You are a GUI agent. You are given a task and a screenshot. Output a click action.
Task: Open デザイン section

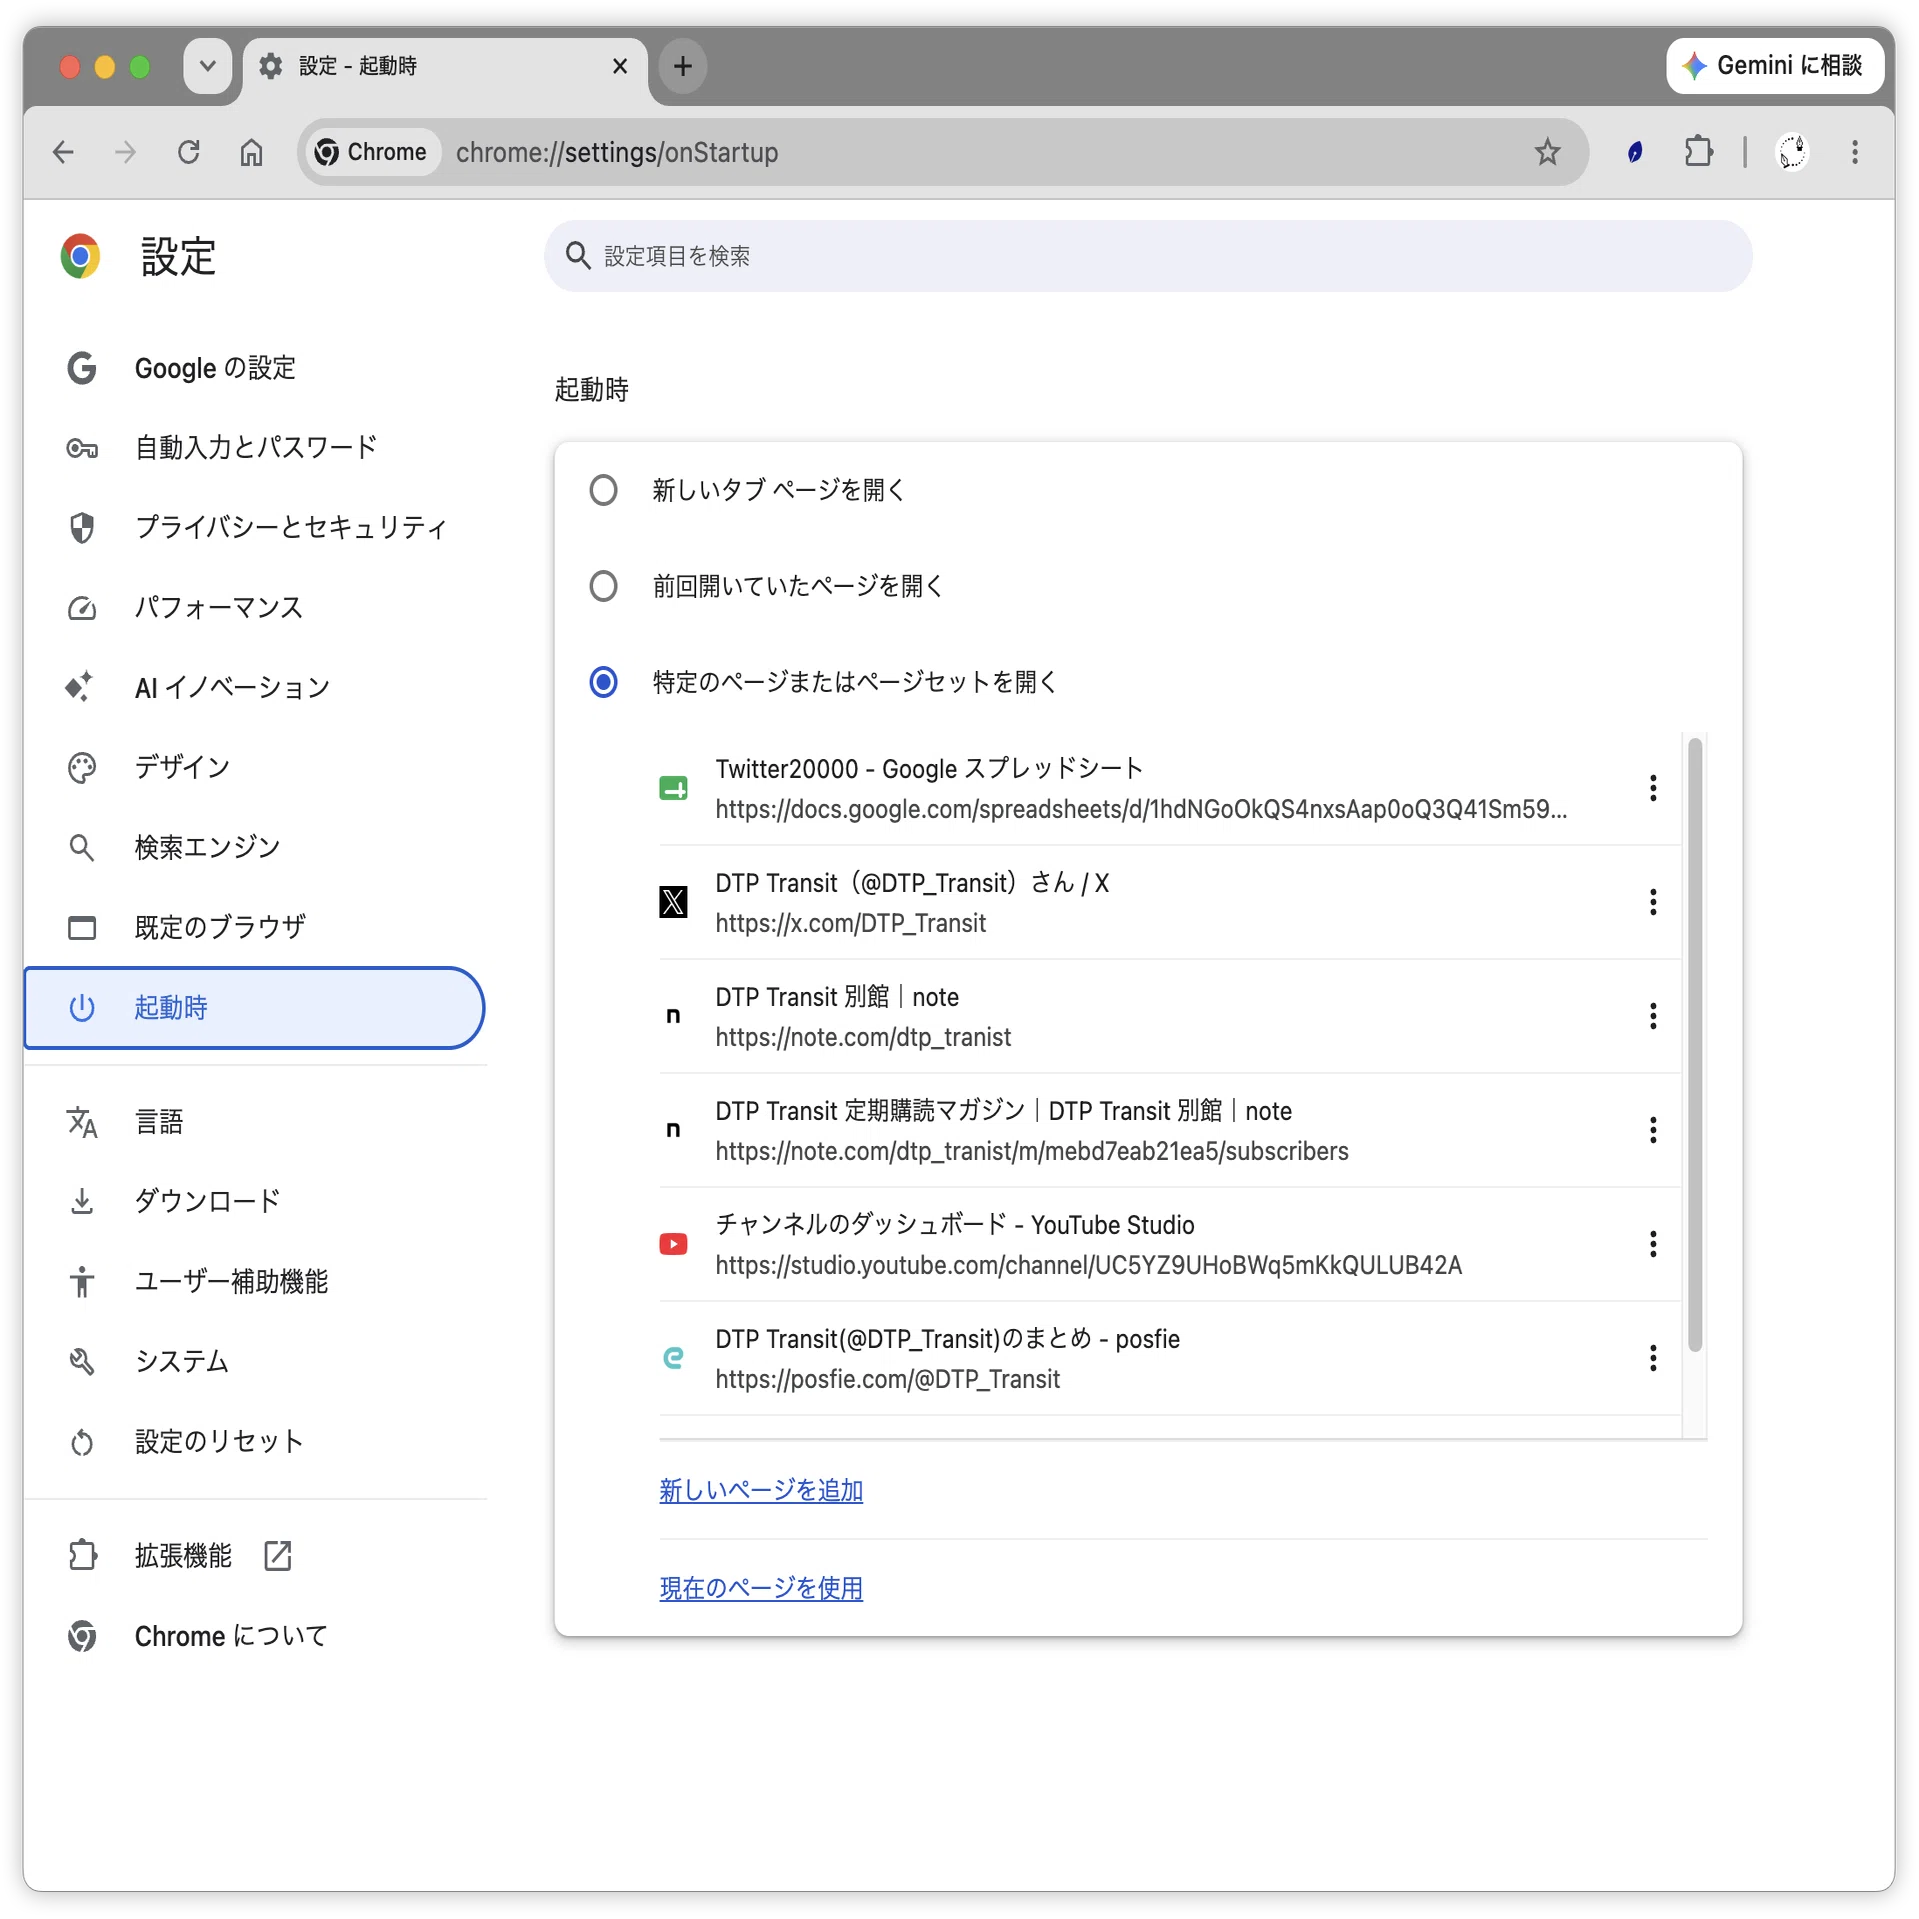[255, 767]
